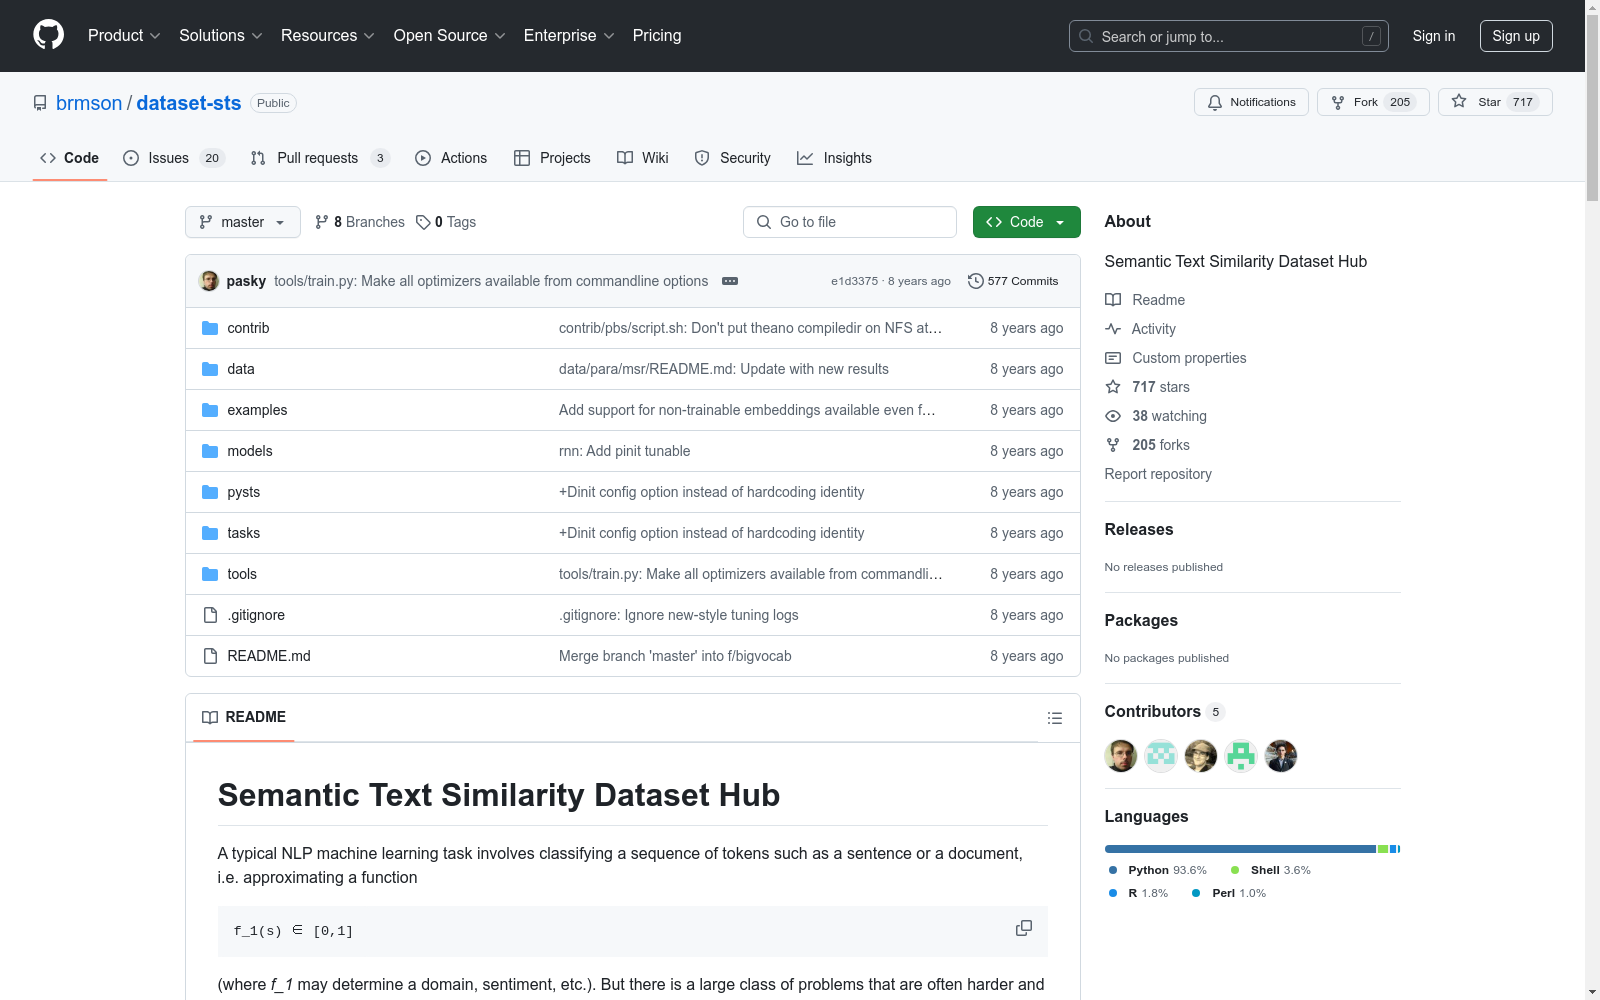This screenshot has height=1000, width=1600.
Task: Expand the Enterprise menu
Action: coord(569,36)
